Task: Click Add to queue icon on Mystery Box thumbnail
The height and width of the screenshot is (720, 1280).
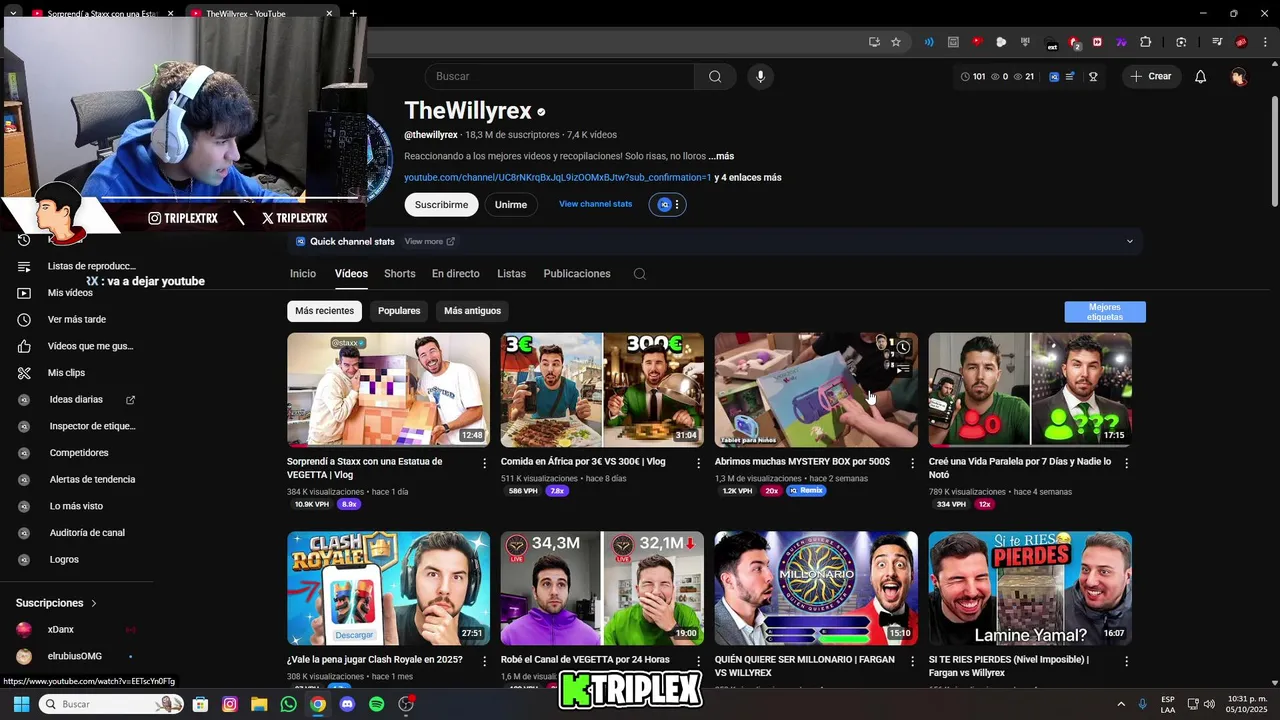Action: [903, 369]
